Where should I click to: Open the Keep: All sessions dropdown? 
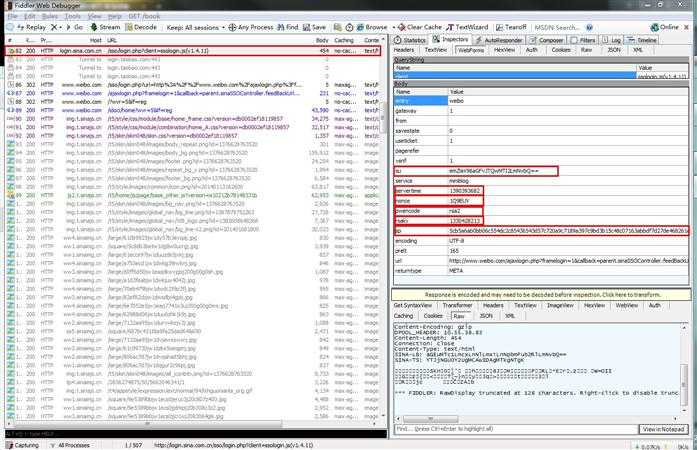[x=195, y=27]
